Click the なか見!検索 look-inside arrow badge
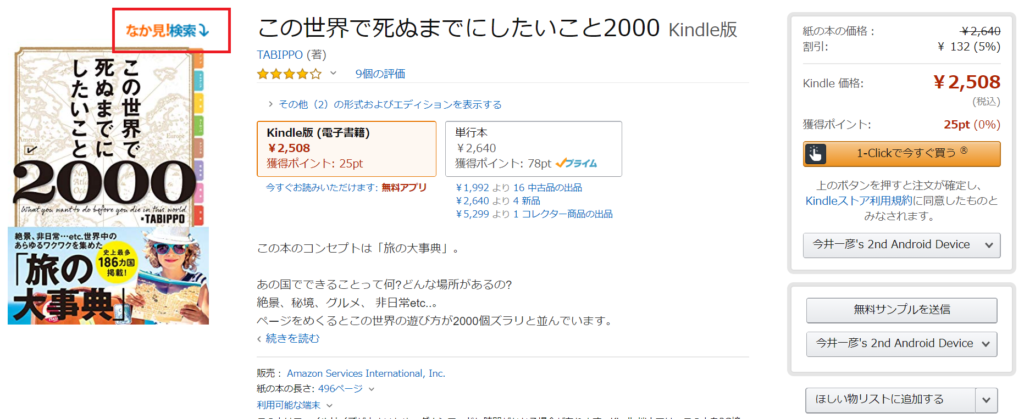Viewport: 1024px width, 419px height. 167,30
